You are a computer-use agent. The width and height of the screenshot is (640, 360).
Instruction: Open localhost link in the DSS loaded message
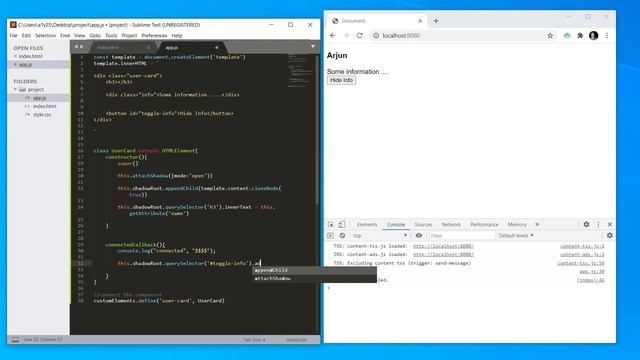pos(443,255)
